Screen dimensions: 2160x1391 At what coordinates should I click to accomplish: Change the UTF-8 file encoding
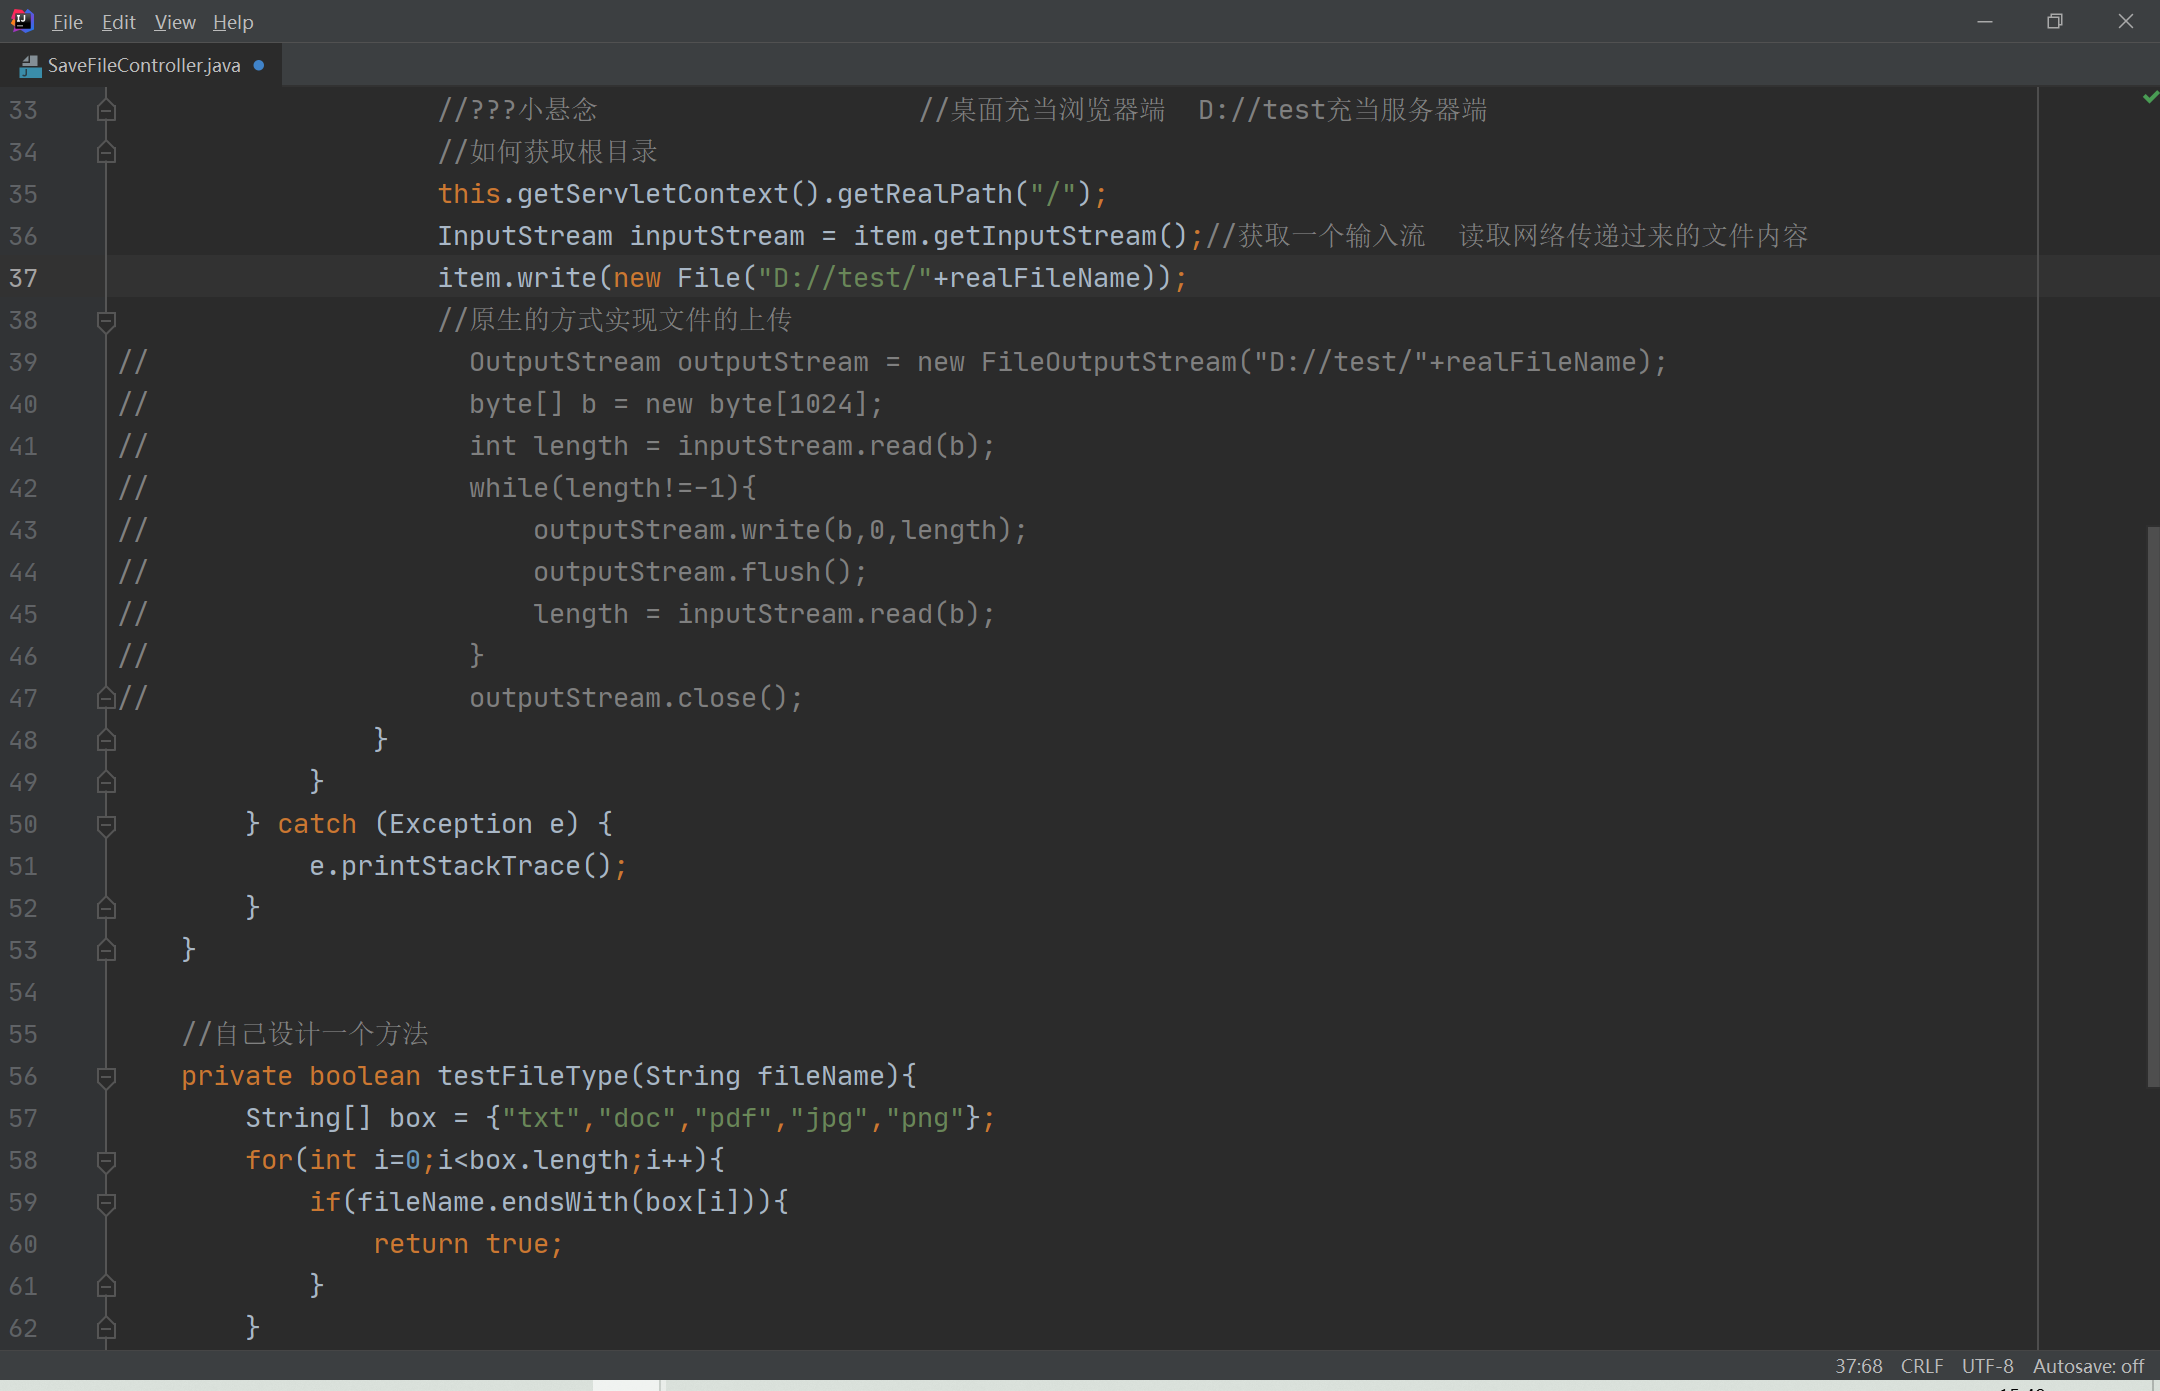[1987, 1366]
